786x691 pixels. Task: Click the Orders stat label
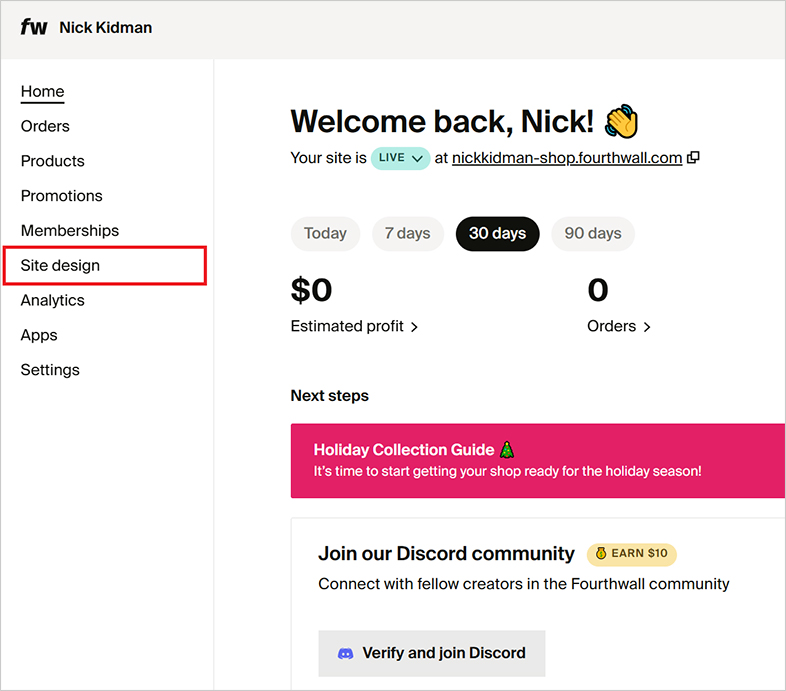pyautogui.click(x=612, y=326)
